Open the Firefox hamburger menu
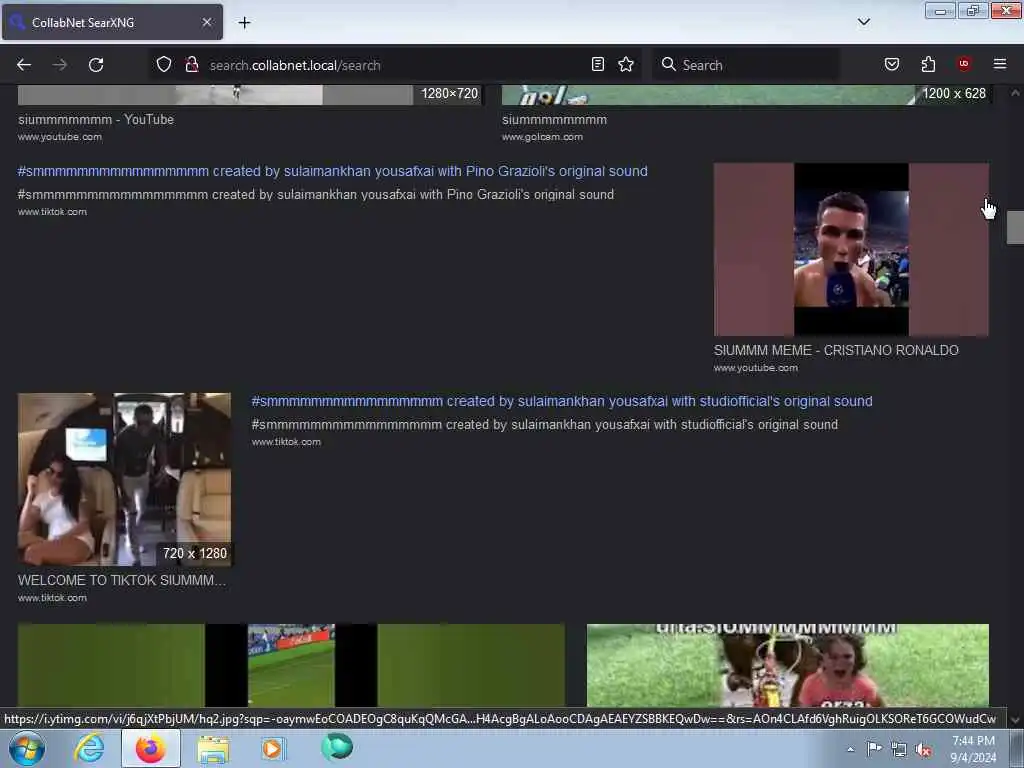The height and width of the screenshot is (768, 1024). pyautogui.click(x=999, y=64)
